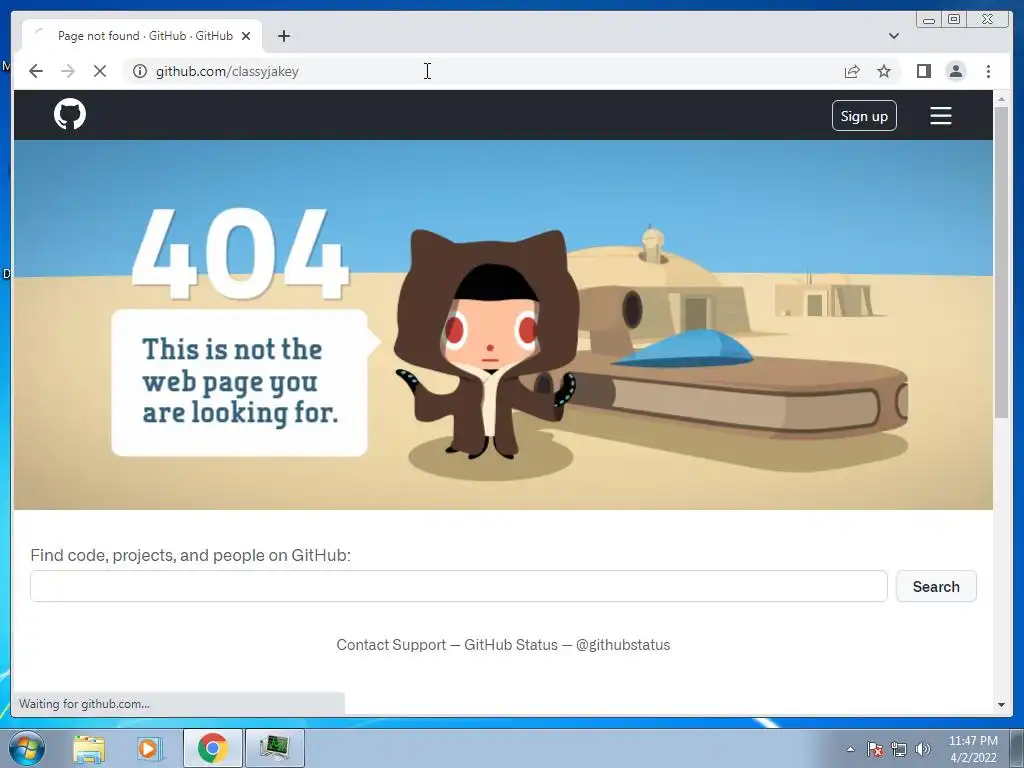Click the Octocat Jedi illustration
The image size is (1024, 768).
[x=487, y=344]
